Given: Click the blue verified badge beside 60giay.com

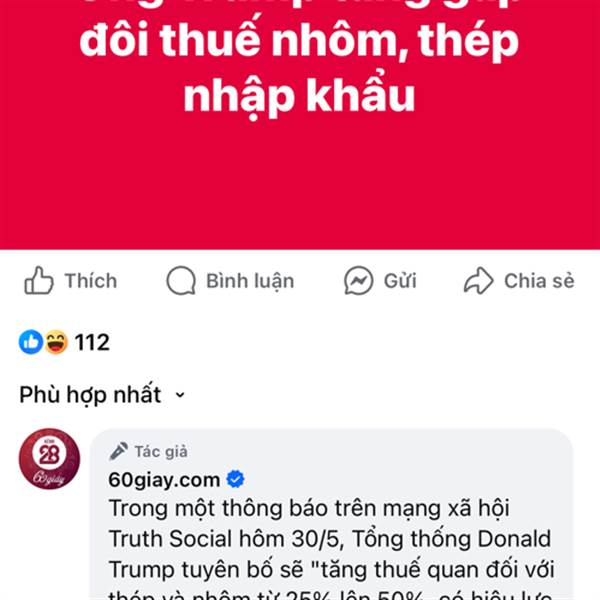Looking at the screenshot, I should tap(235, 479).
